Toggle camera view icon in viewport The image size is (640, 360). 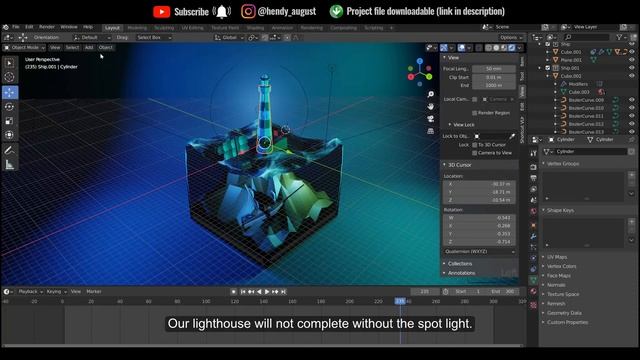tap(431, 119)
